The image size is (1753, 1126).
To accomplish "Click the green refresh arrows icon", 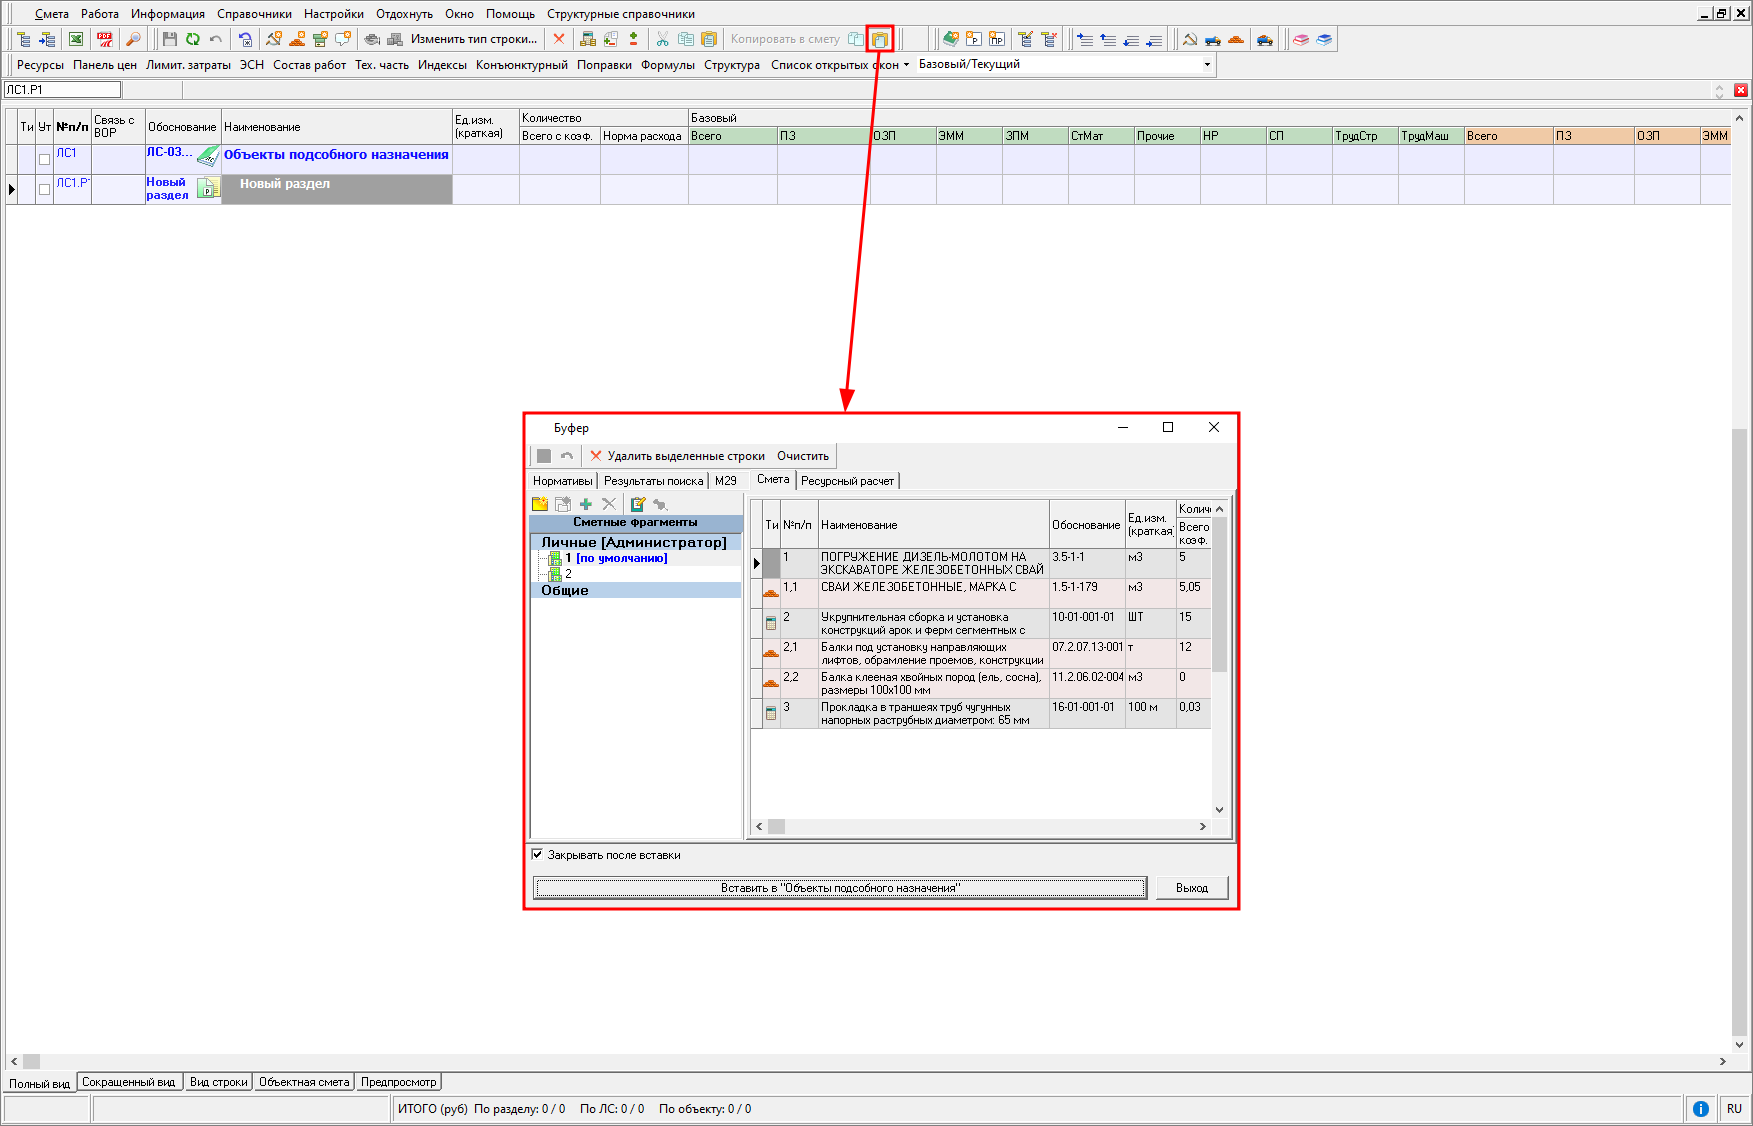I will point(192,39).
